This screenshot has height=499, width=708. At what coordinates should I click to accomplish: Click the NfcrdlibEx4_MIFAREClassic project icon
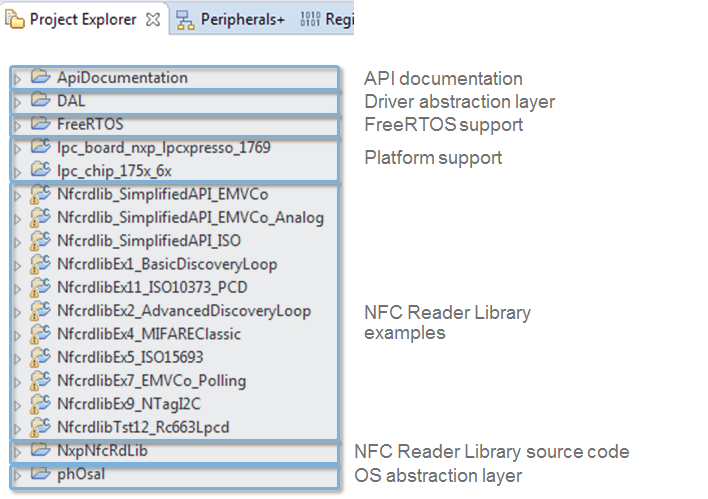click(40, 334)
